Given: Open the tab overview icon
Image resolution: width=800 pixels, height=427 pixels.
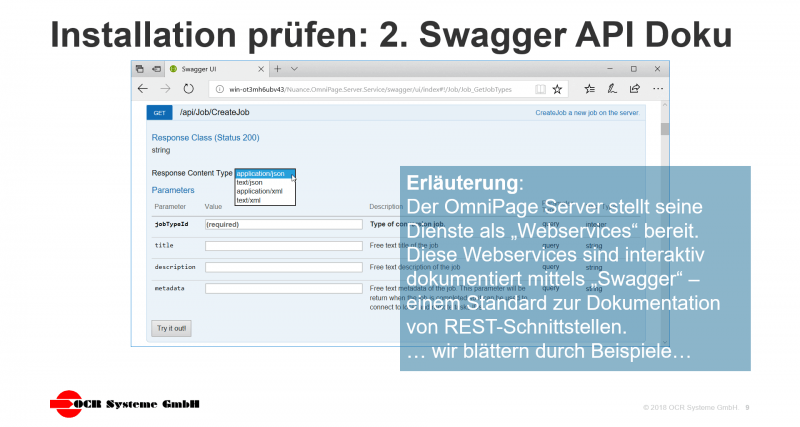Looking at the screenshot, I should click(x=140, y=69).
